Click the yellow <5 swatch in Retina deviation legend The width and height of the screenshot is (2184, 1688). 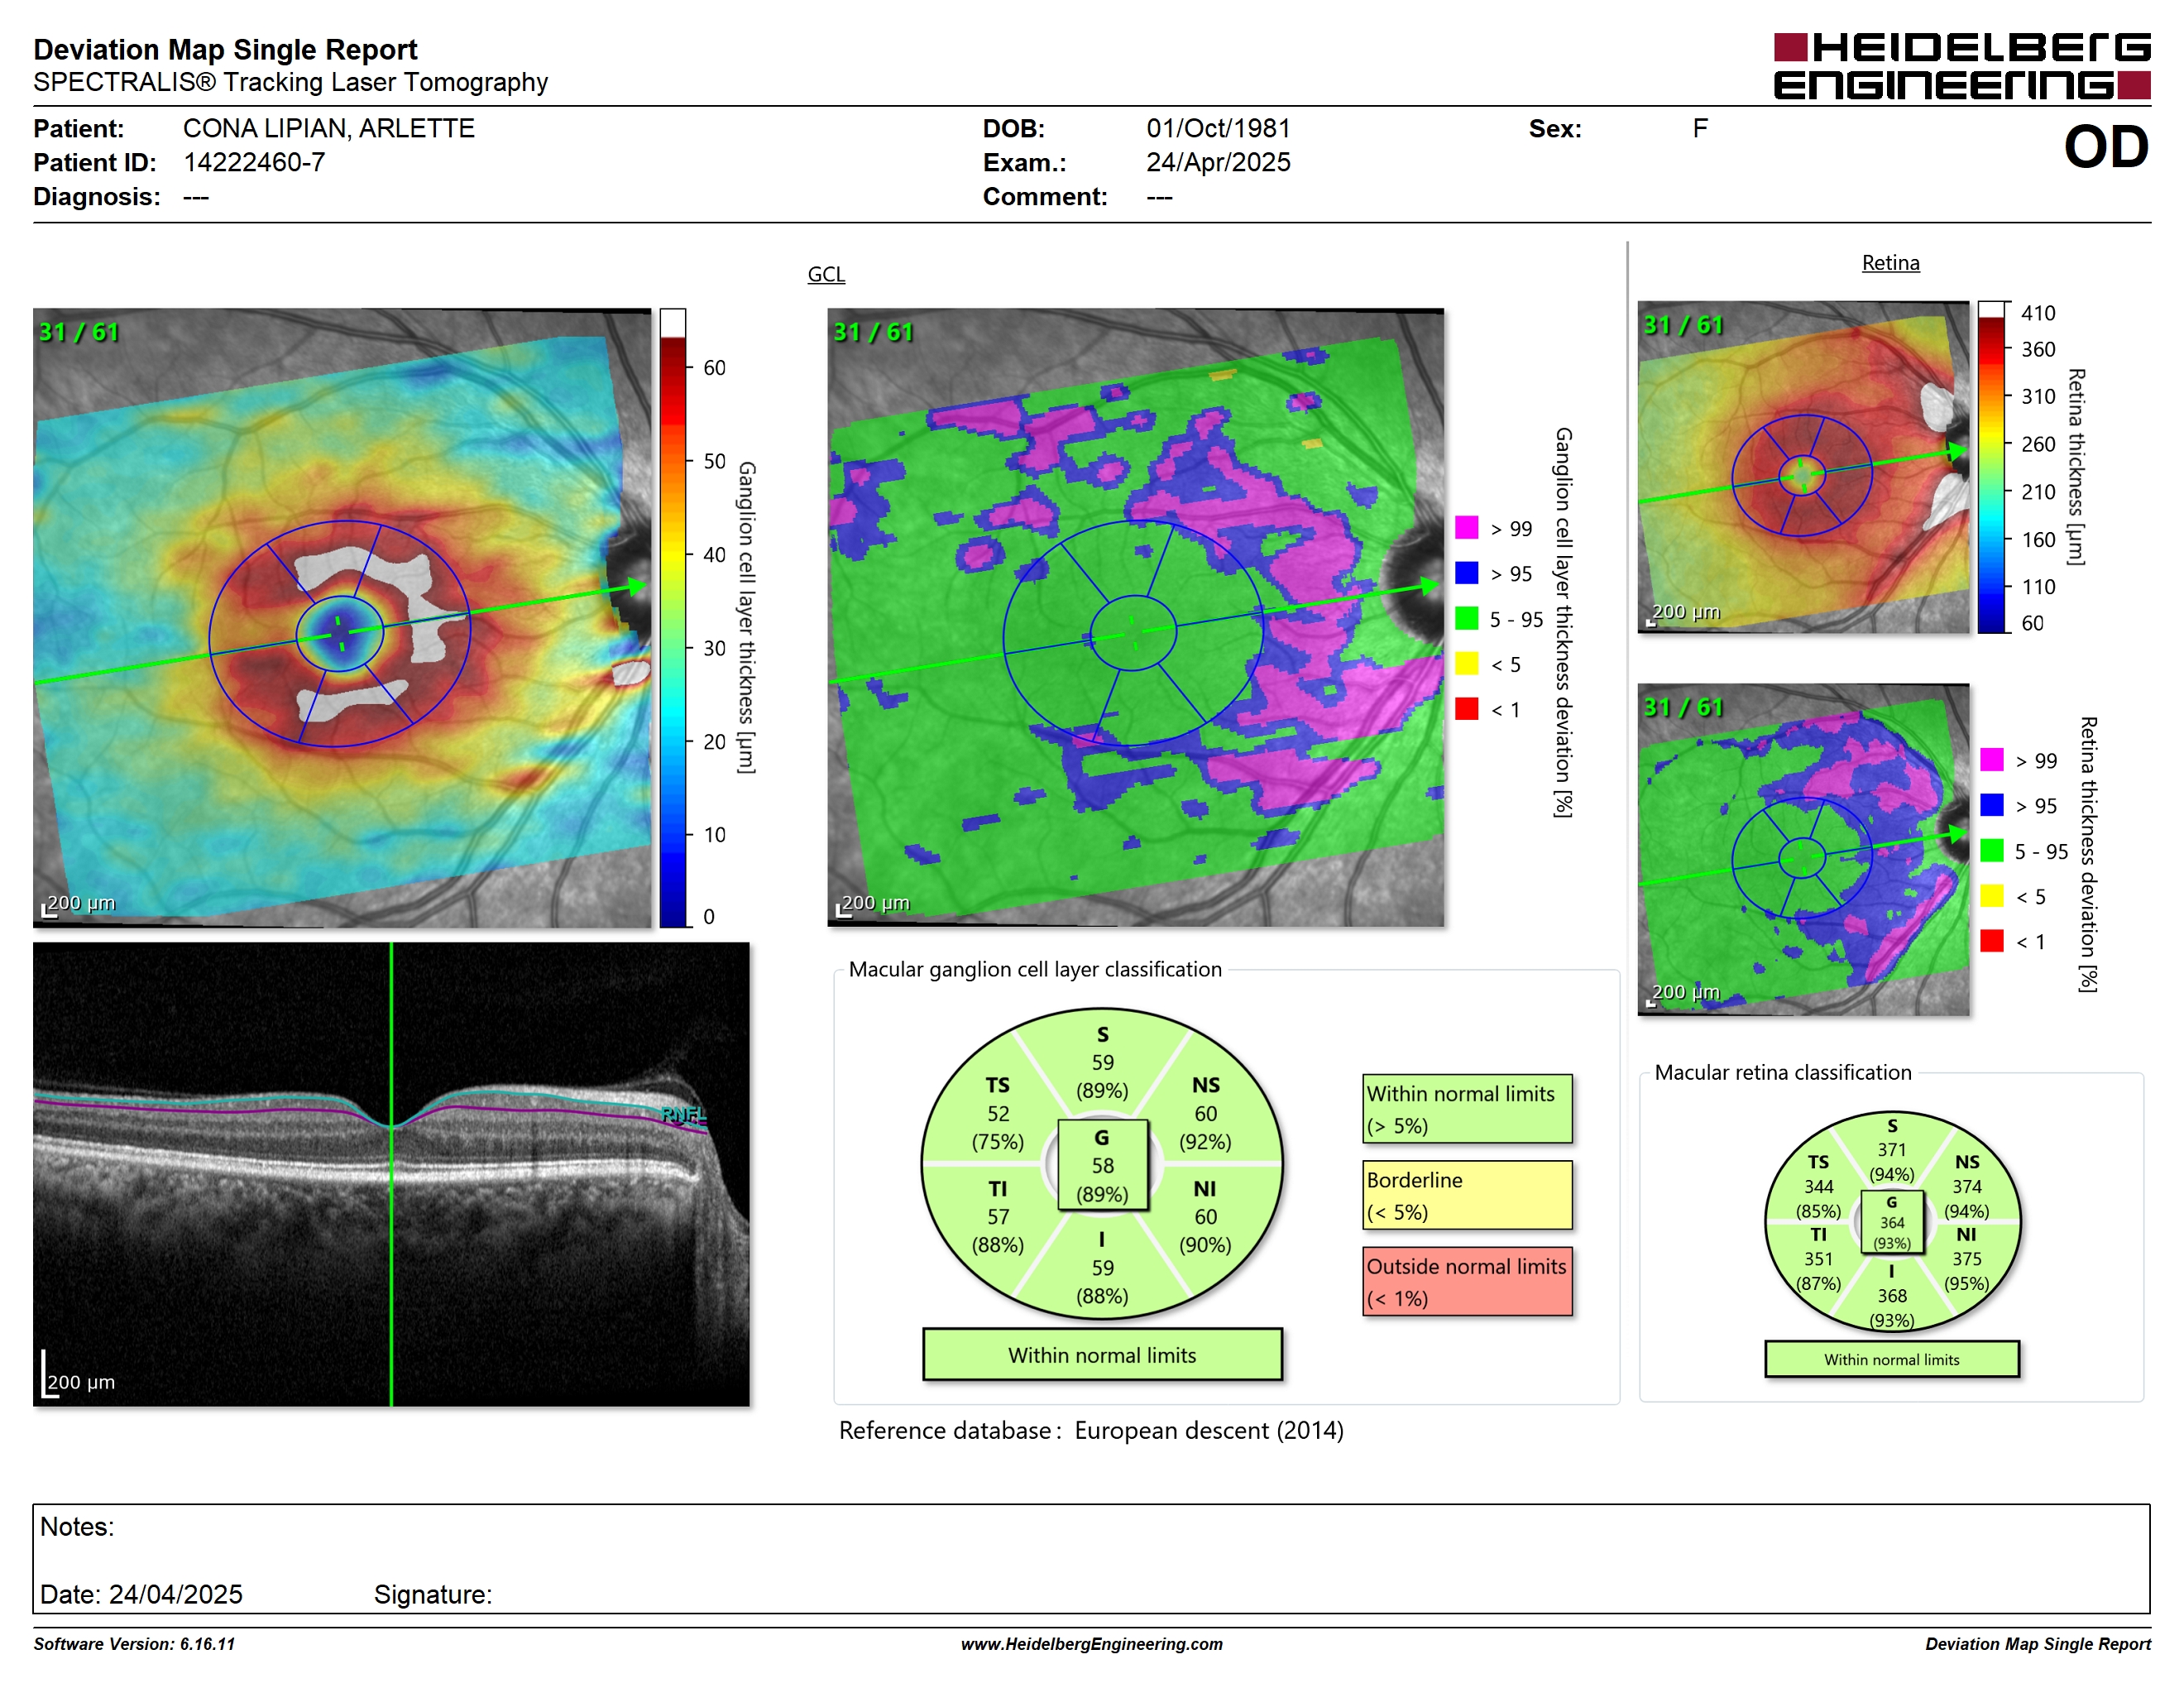point(1991,895)
